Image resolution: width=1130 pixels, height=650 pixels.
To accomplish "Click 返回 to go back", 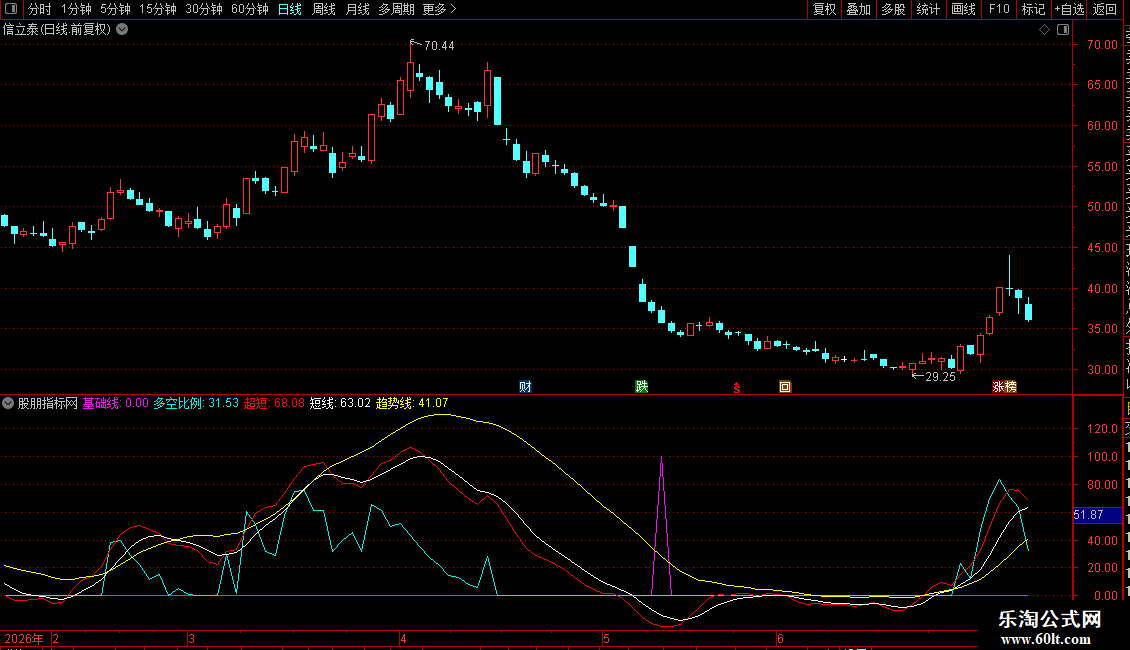I will pyautogui.click(x=1105, y=9).
